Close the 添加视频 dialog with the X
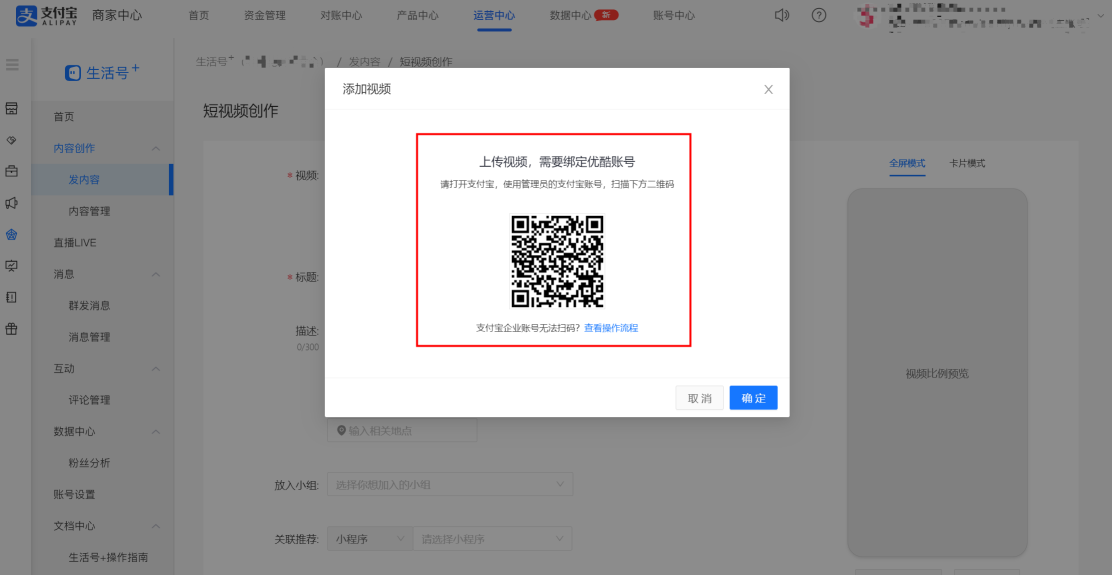This screenshot has height=575, width=1112. [768, 89]
